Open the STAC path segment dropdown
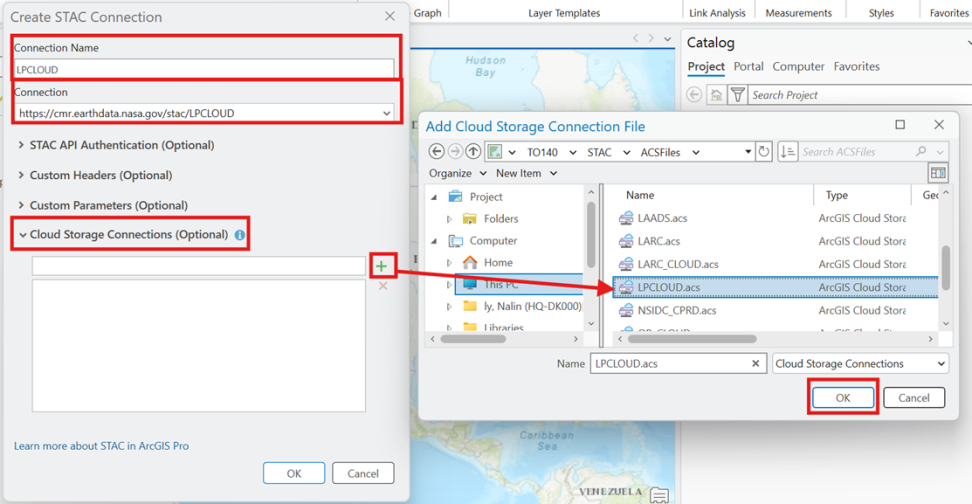972x504 pixels. 627,153
